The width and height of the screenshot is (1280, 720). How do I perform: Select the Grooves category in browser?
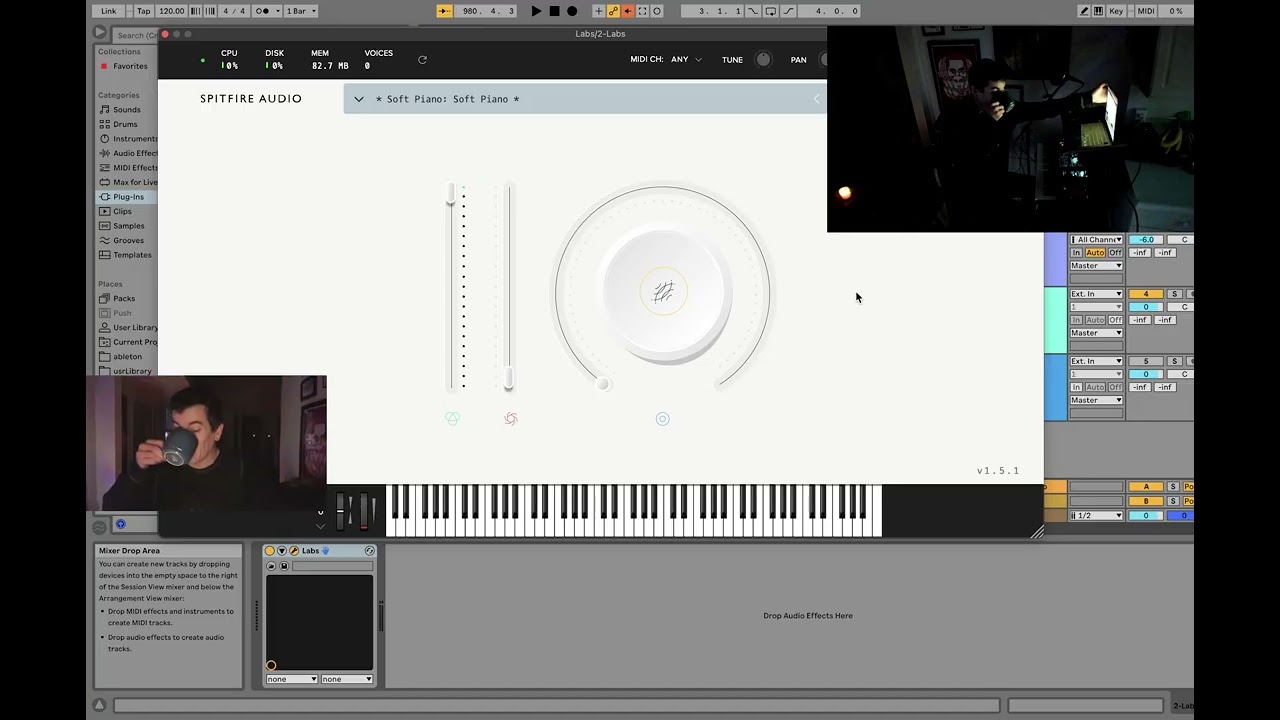128,240
